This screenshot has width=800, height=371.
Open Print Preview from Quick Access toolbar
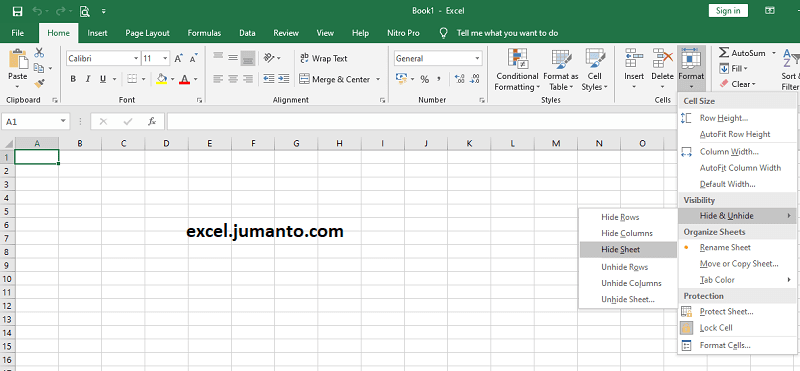(84, 11)
